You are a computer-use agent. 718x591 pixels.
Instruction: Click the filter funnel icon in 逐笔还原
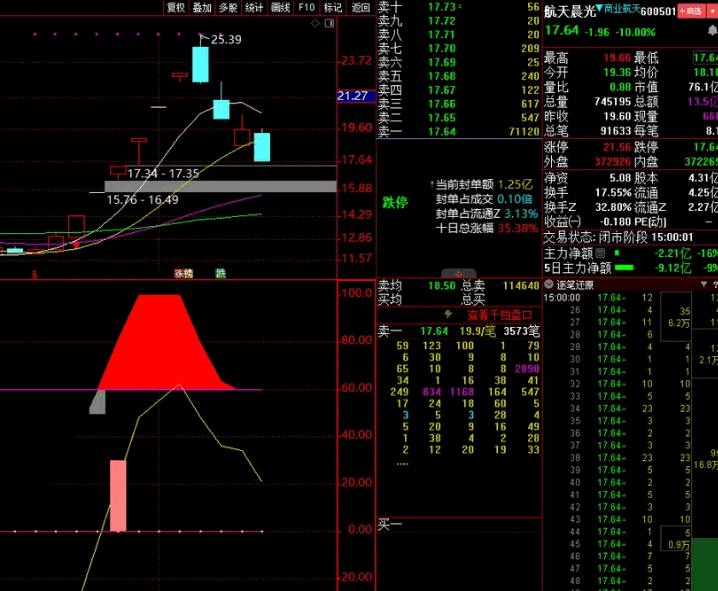(x=704, y=284)
